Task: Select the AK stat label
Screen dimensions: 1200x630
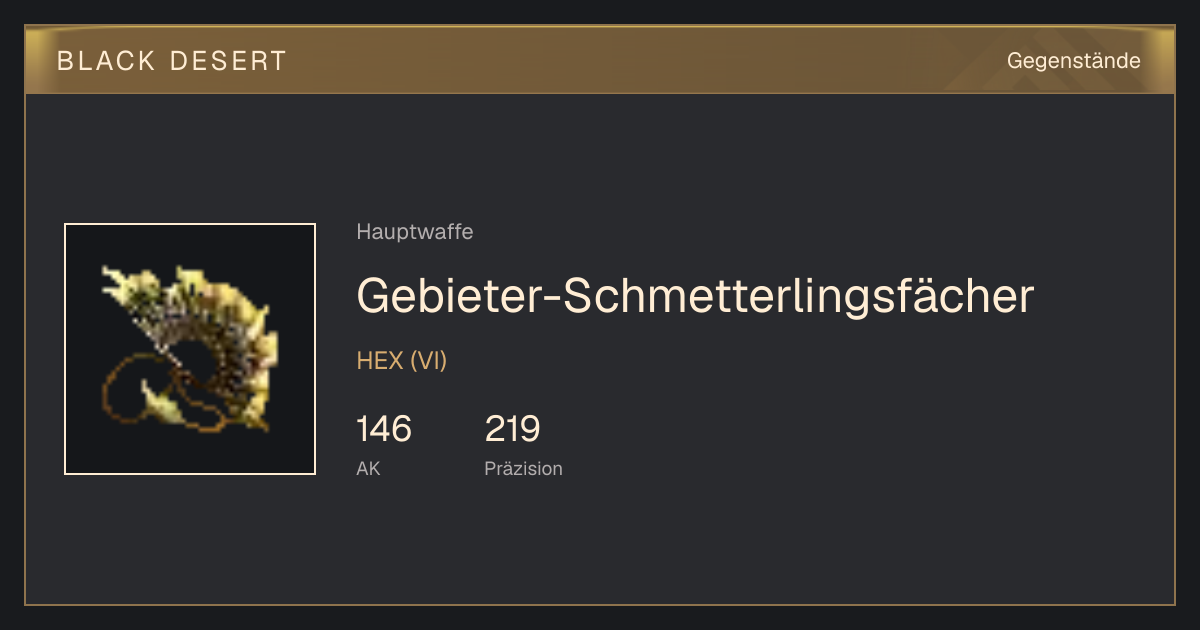Action: [368, 468]
